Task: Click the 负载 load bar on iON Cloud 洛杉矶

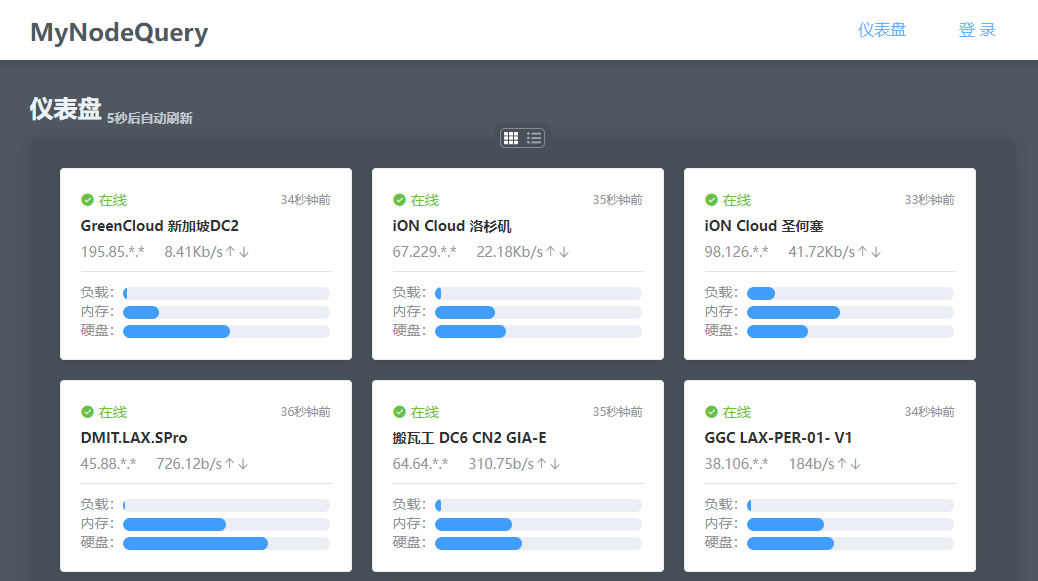Action: [x=538, y=293]
